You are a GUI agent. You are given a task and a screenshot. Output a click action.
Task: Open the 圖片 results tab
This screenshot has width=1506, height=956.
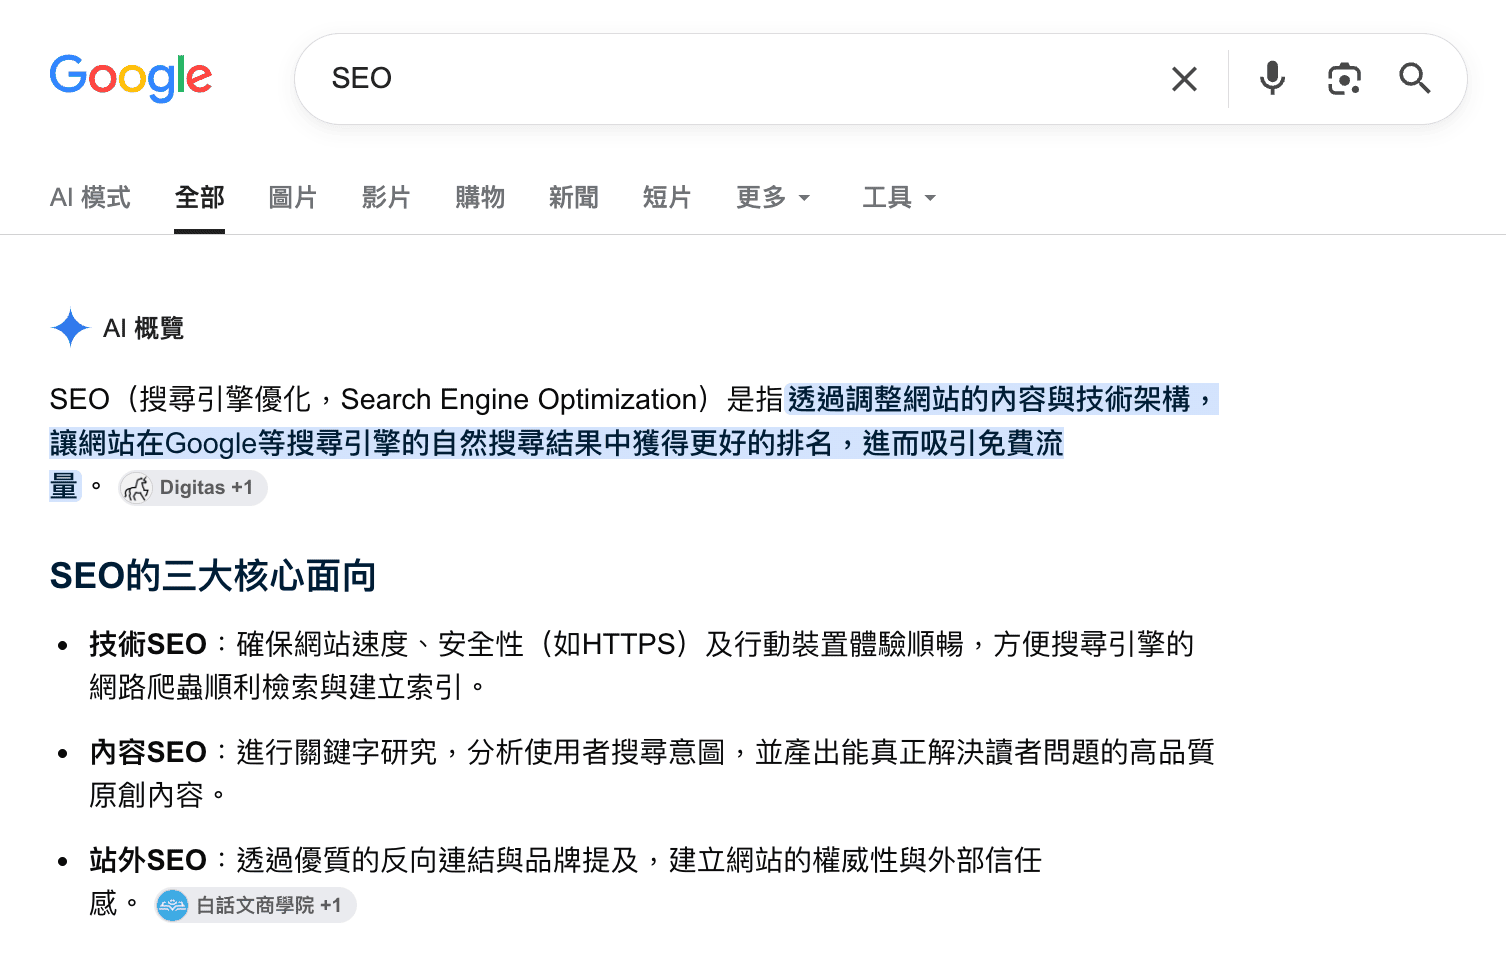click(293, 198)
